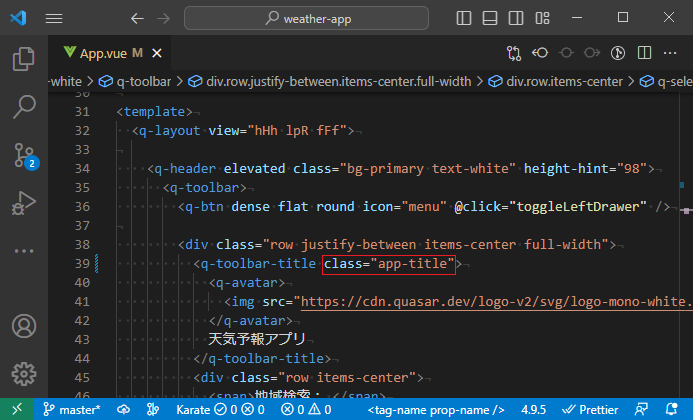Show additional views ellipsis in activity bar

coord(24,251)
